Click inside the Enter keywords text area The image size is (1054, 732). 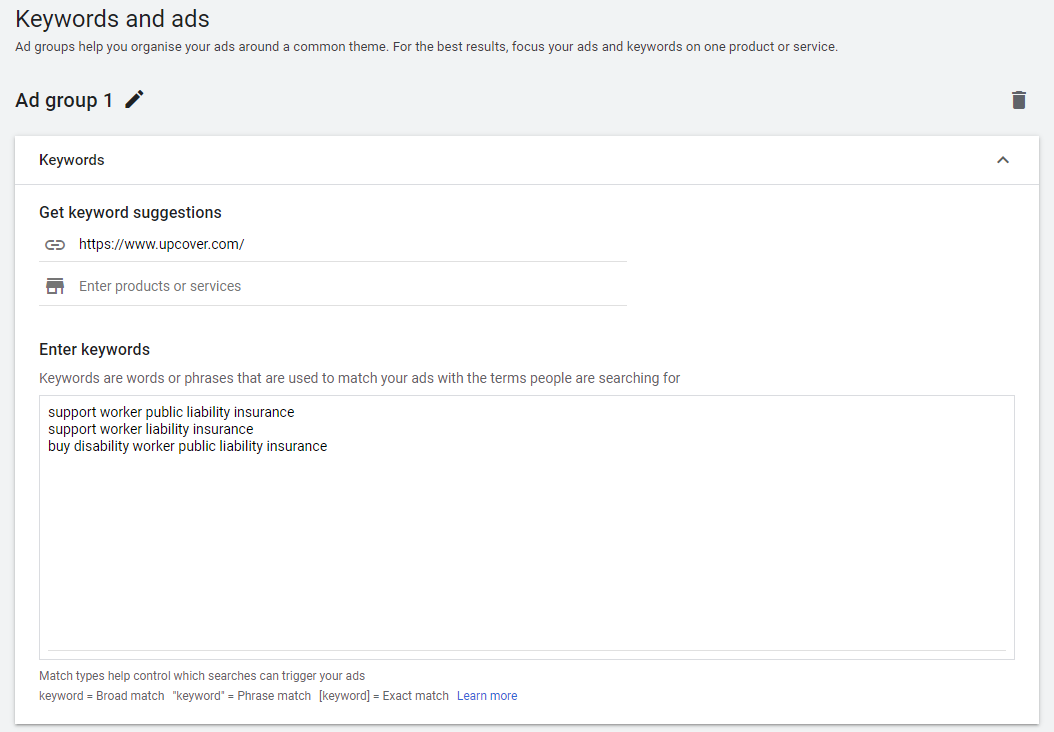pos(526,527)
